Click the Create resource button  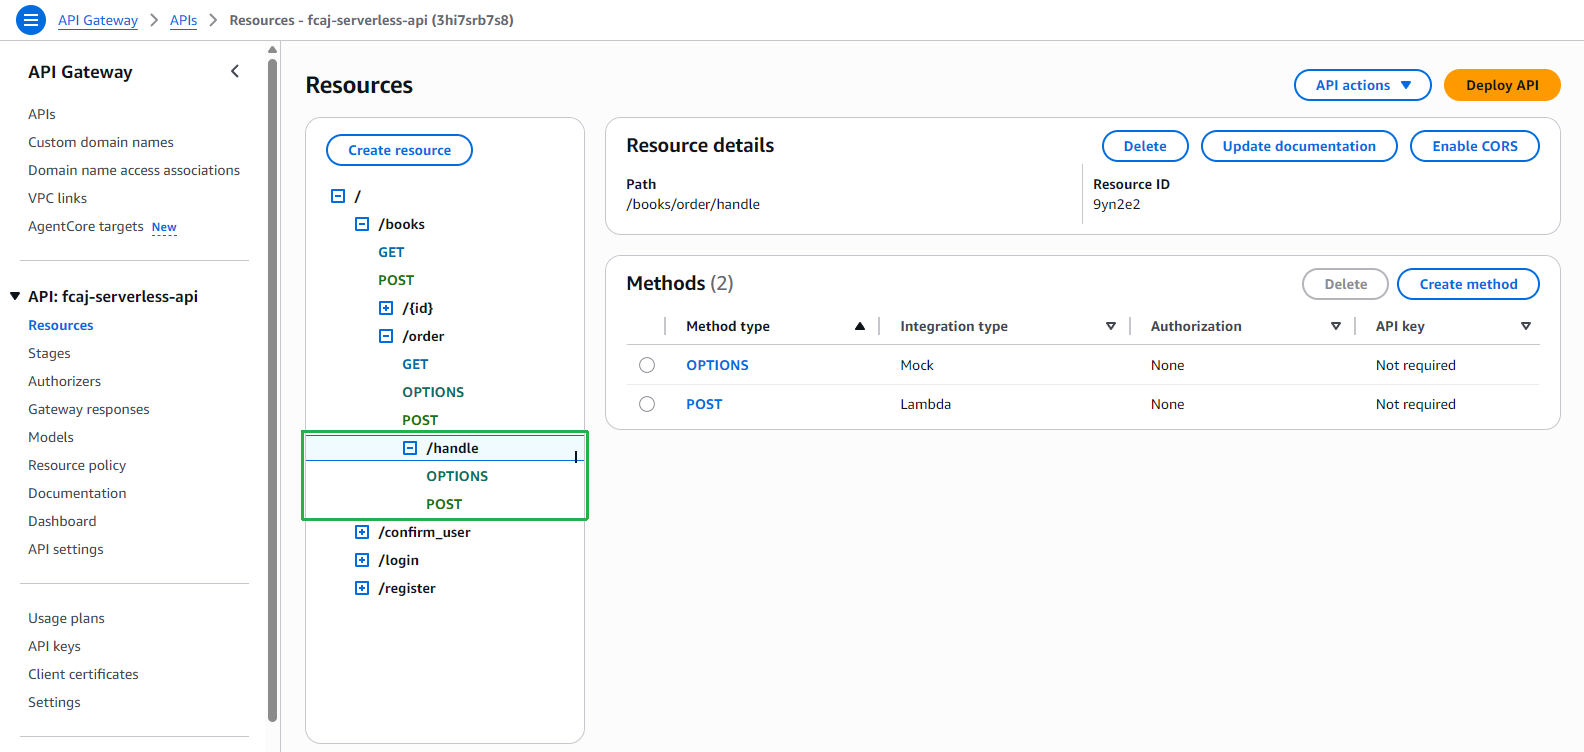[x=399, y=150]
